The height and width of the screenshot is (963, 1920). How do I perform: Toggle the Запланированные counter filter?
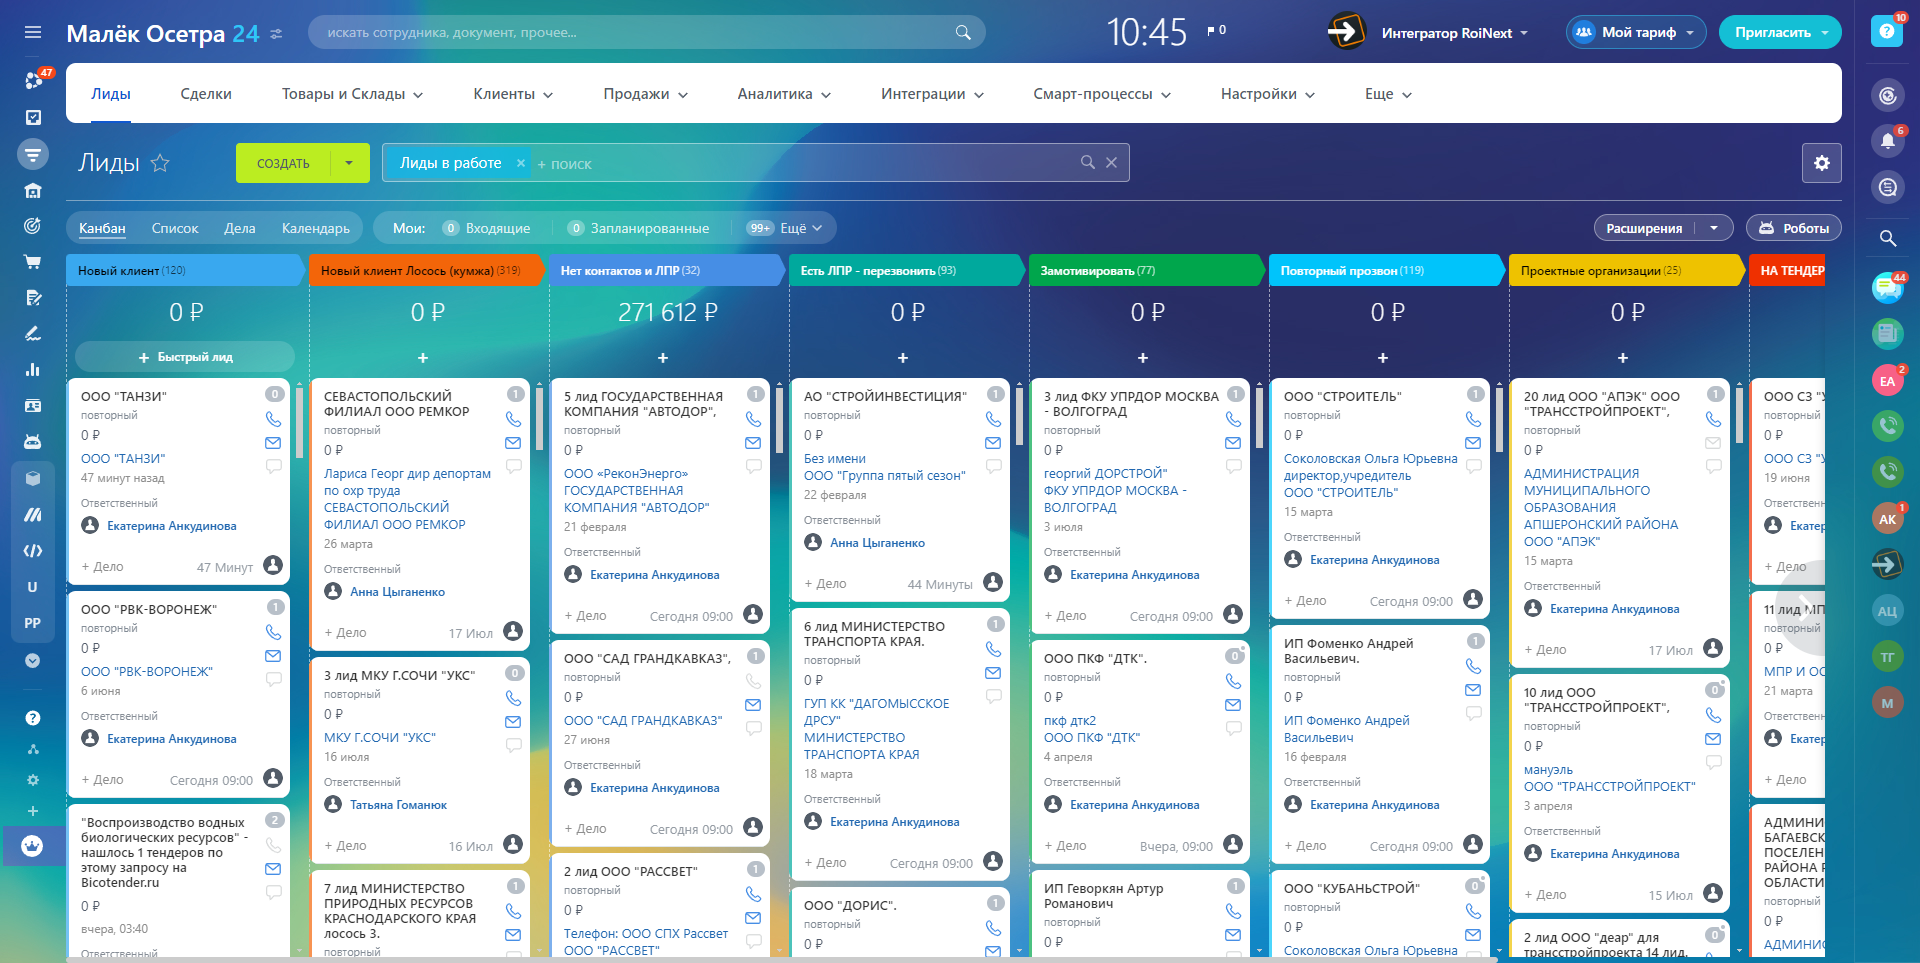638,228
